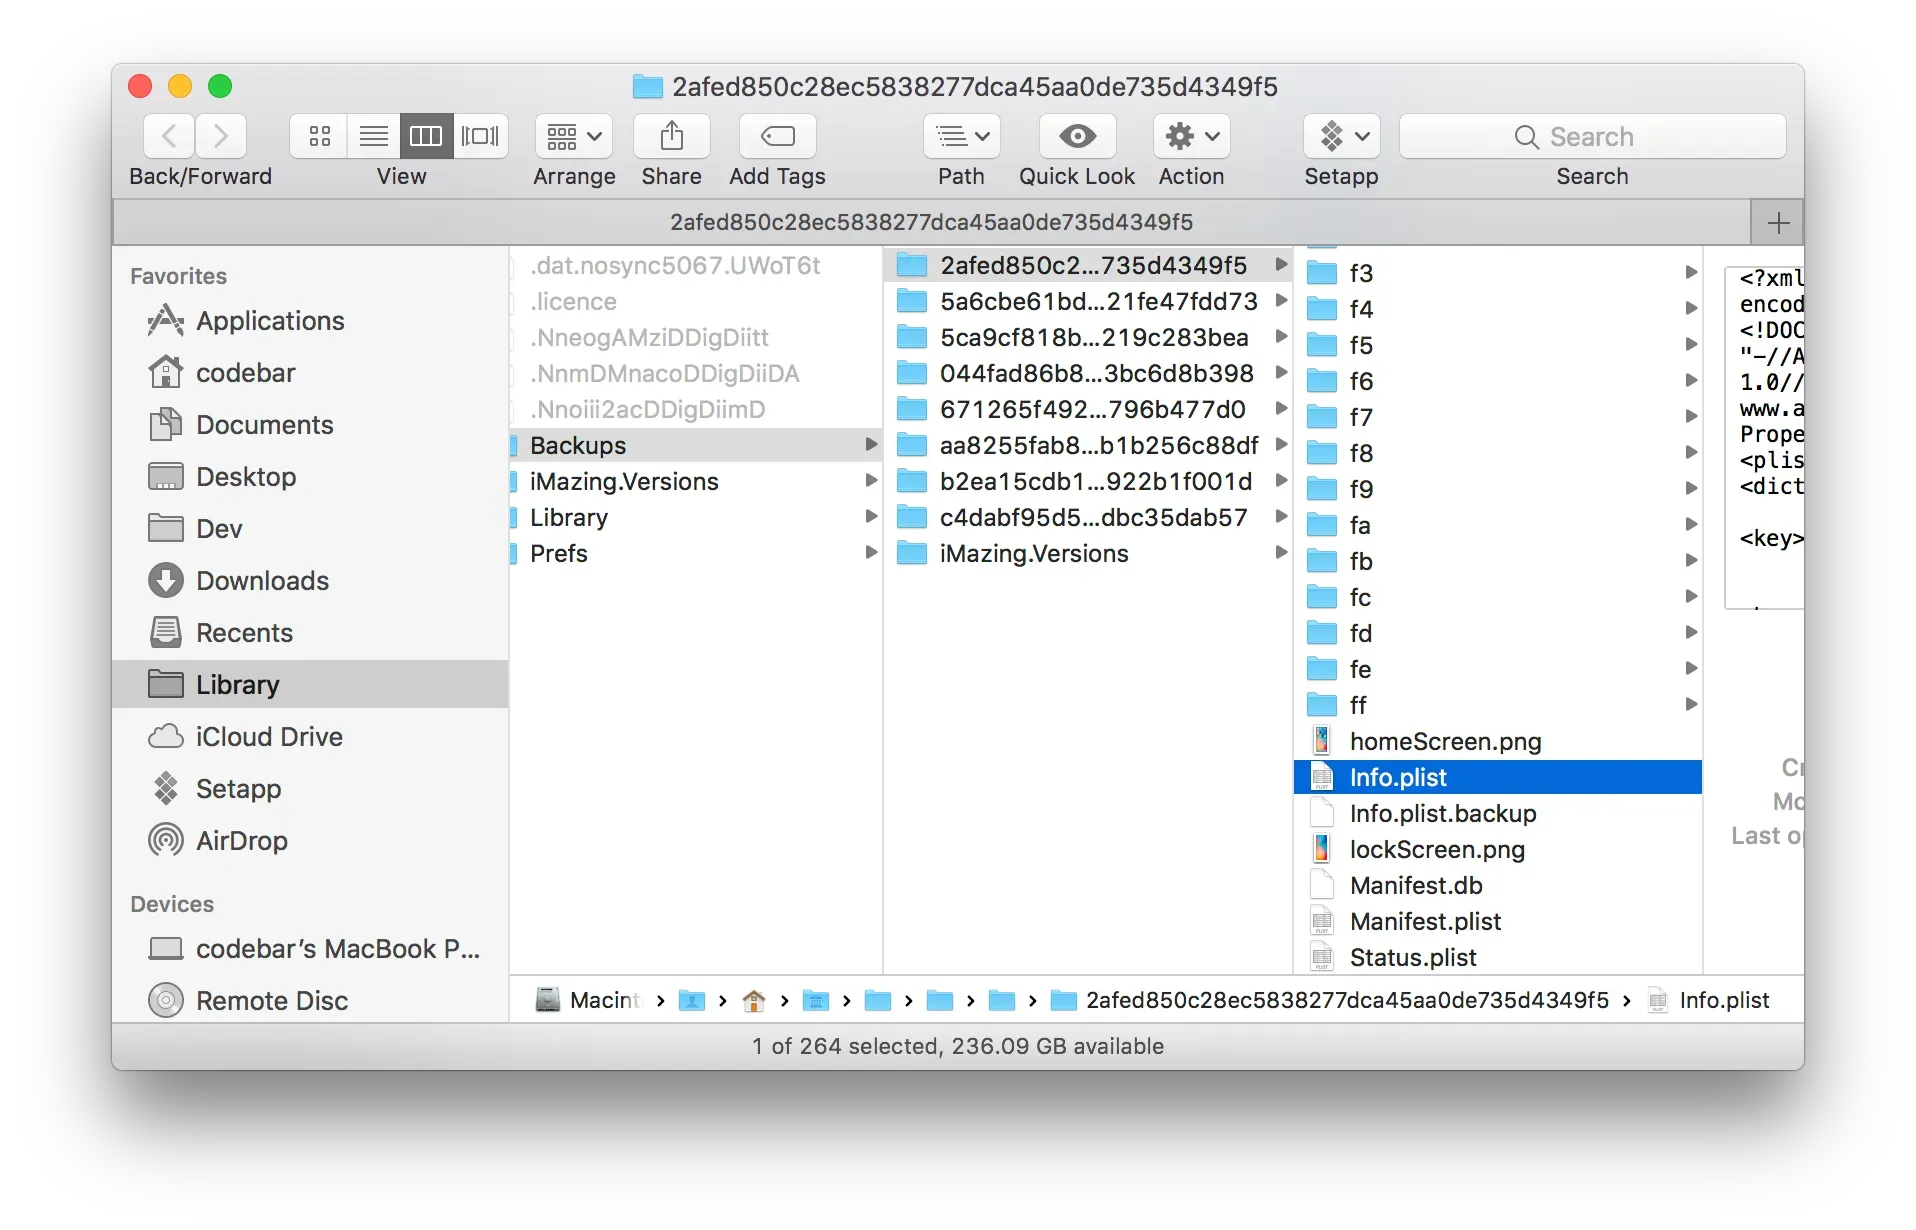Add tags using the Add Tags icon
Screen dimensions: 1916x1230
tap(776, 136)
